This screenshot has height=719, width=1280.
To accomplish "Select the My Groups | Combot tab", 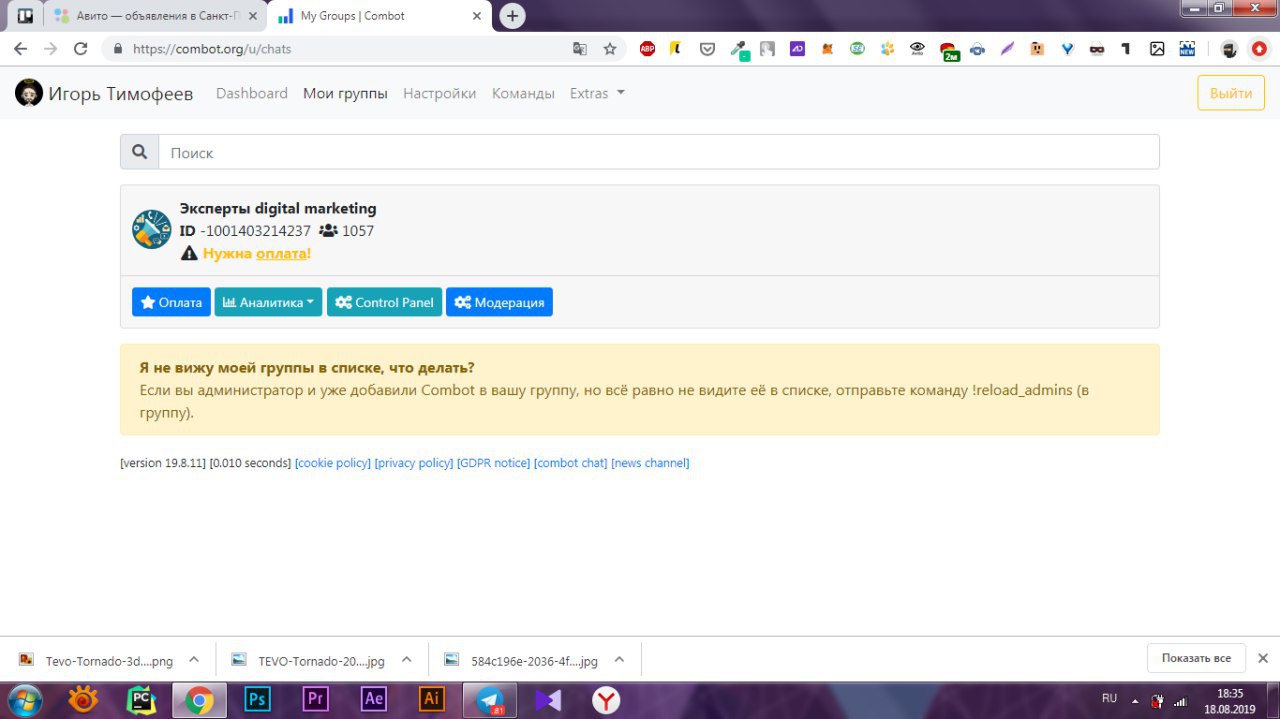I will (x=378, y=16).
